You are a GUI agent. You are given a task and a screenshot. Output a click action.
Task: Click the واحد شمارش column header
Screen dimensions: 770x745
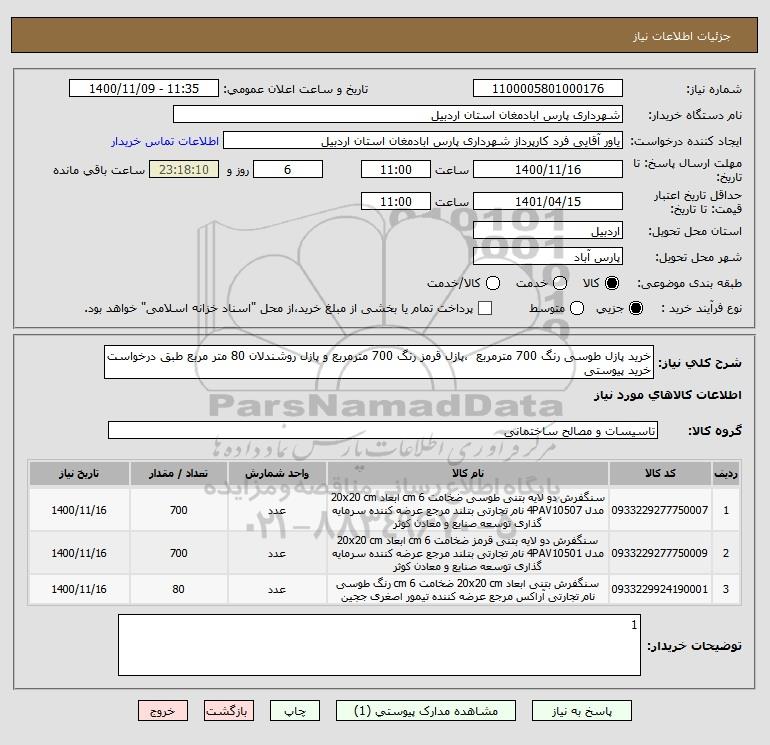click(277, 473)
